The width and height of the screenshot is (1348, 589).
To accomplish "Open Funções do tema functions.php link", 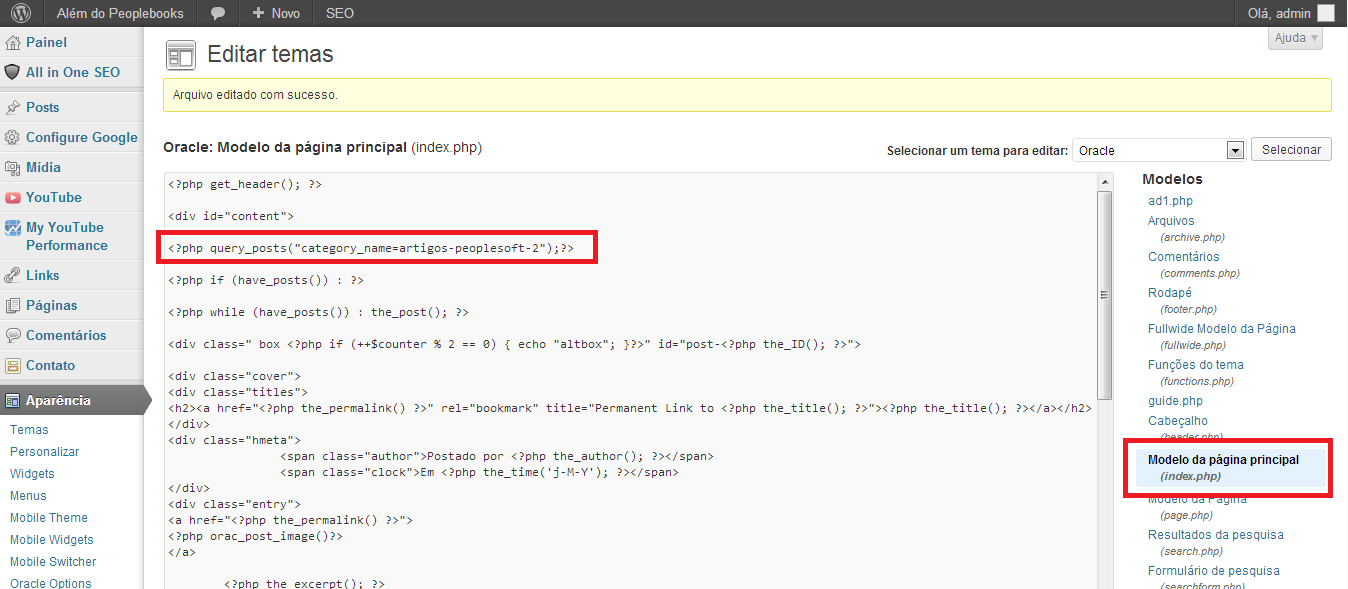I will (x=1195, y=365).
